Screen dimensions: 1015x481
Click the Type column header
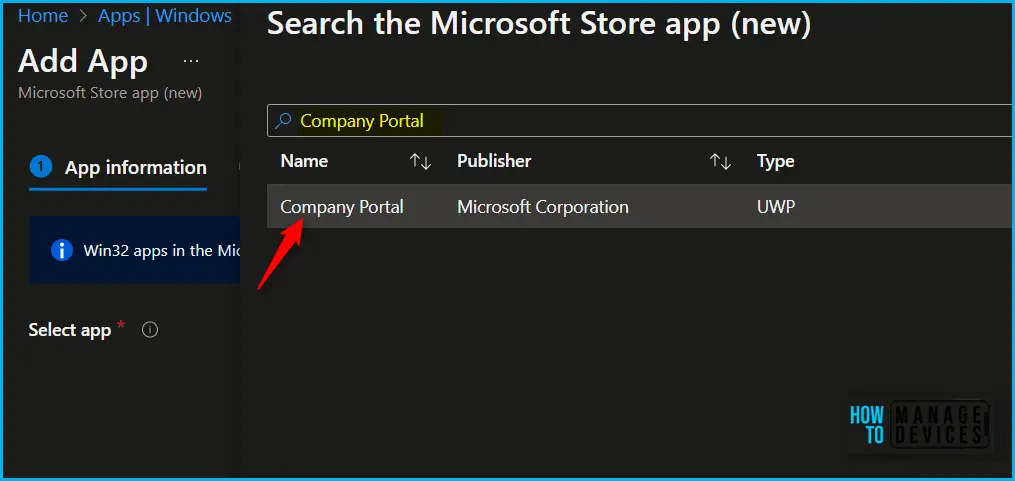[775, 162]
